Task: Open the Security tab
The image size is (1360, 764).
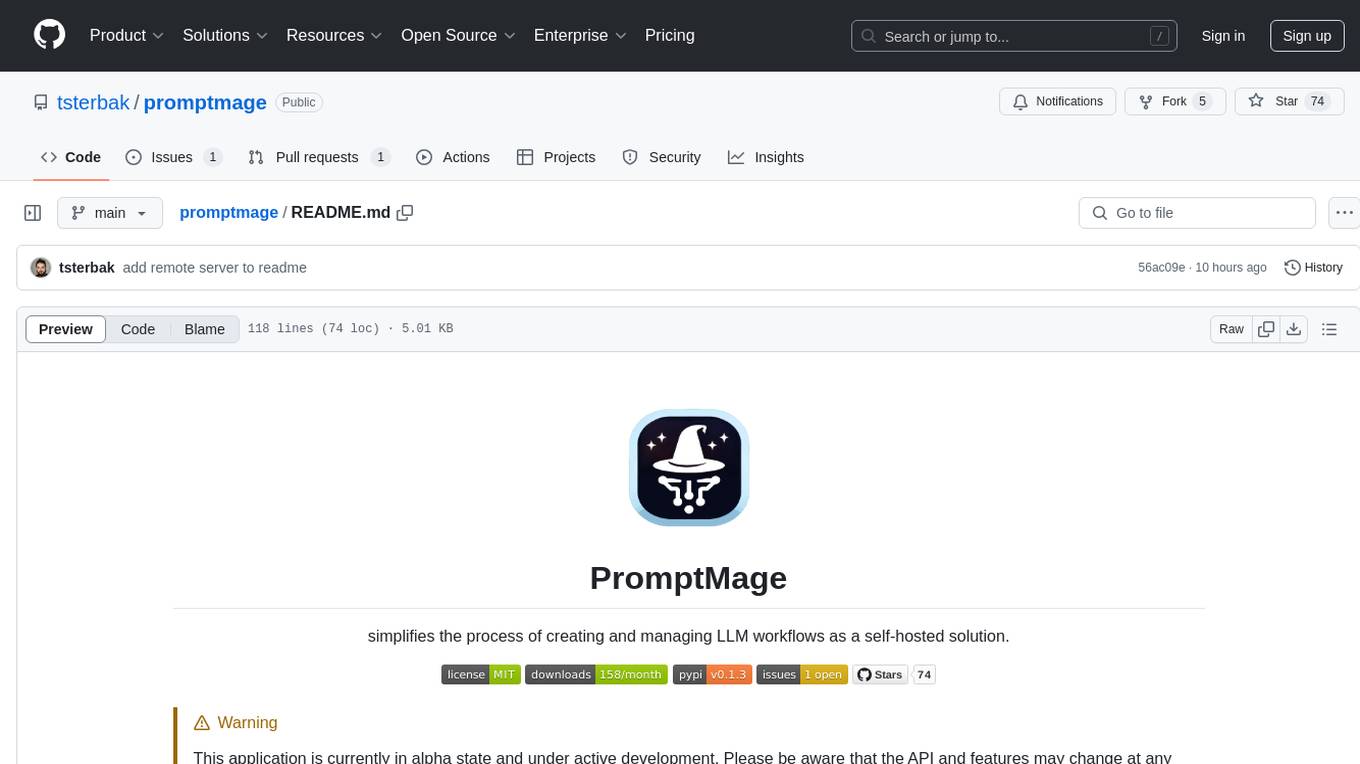Action: click(662, 157)
